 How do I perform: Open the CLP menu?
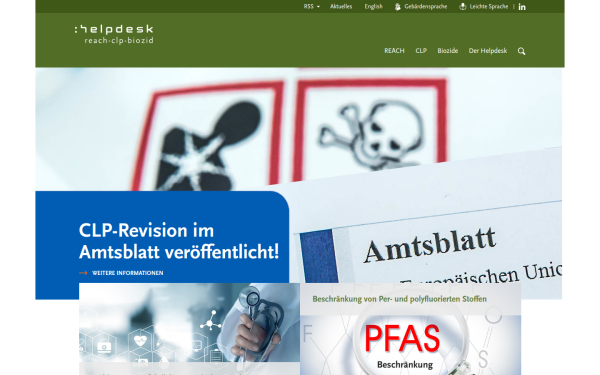tap(421, 51)
